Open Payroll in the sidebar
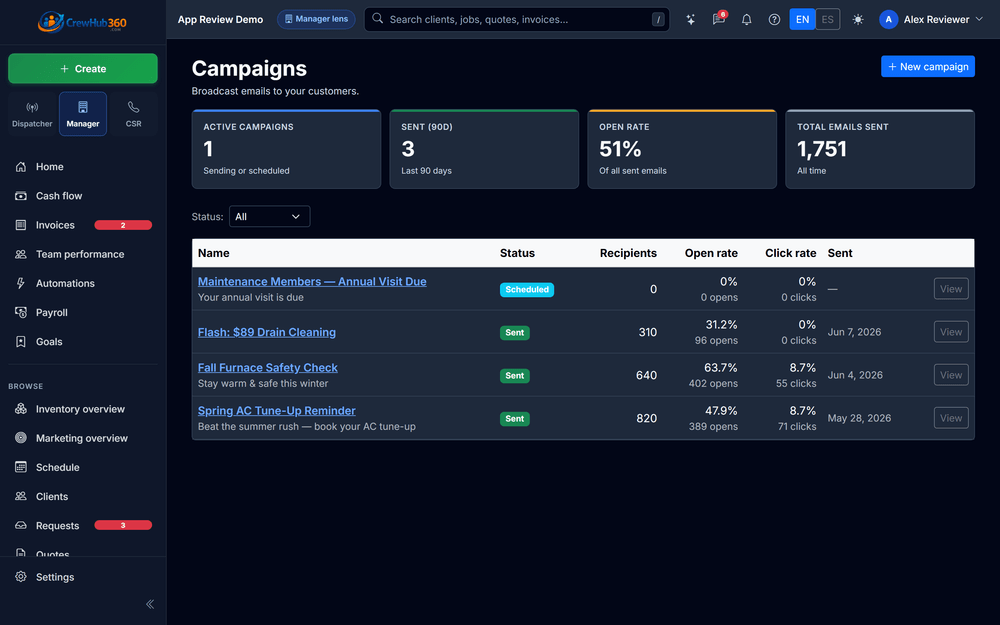Image resolution: width=1000 pixels, height=625 pixels. (83, 312)
